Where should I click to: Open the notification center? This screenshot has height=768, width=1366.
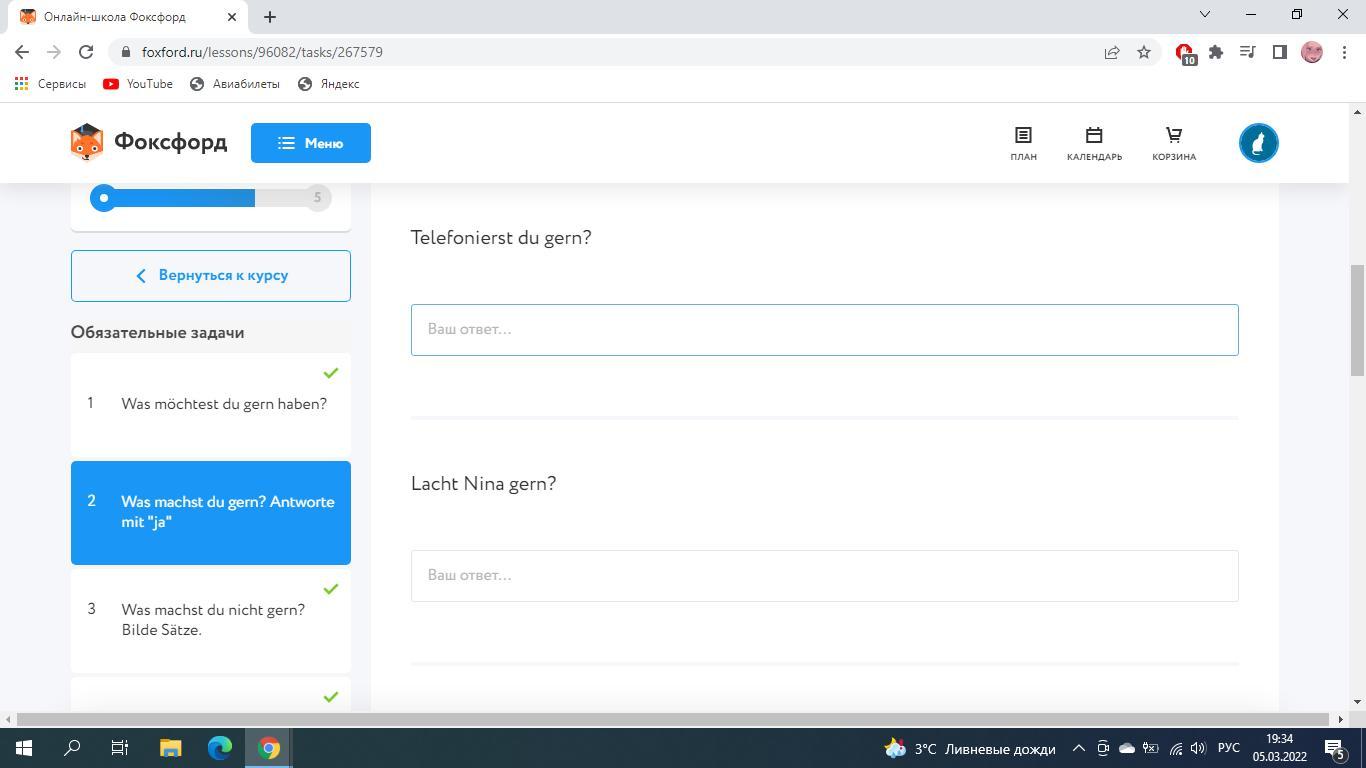[x=1334, y=748]
